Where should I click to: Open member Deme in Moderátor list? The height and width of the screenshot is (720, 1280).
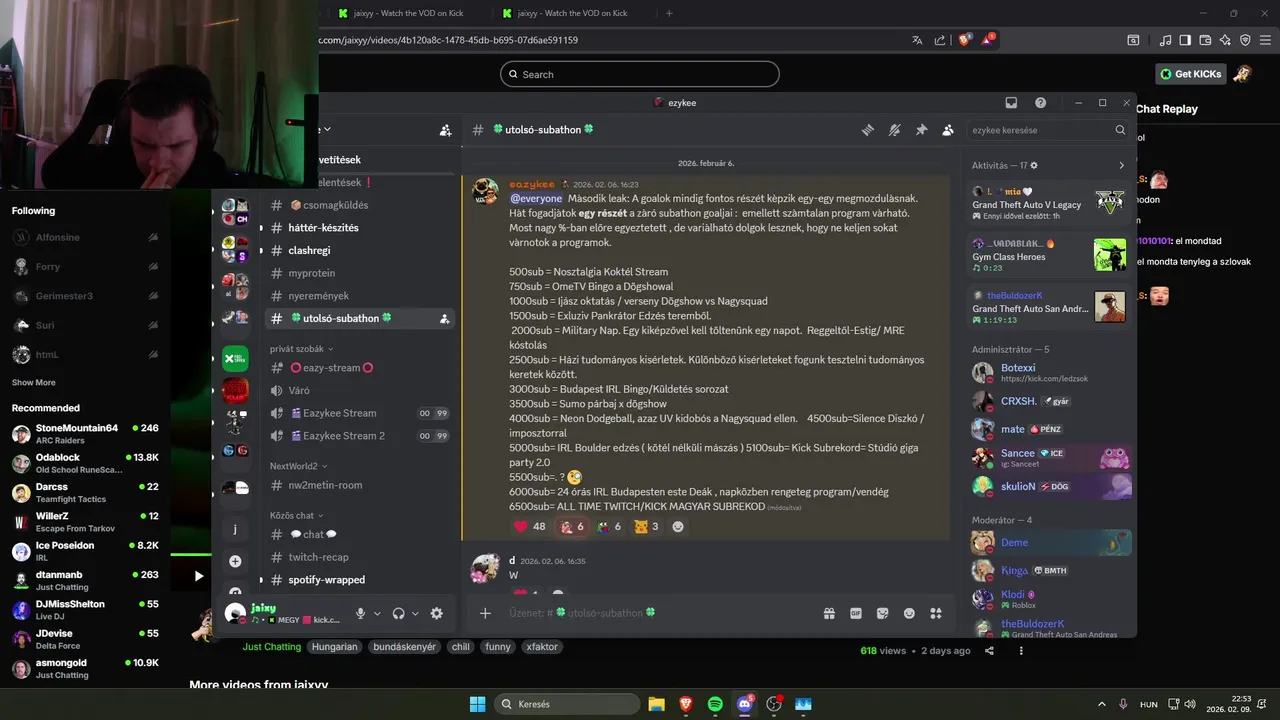[1051, 542]
